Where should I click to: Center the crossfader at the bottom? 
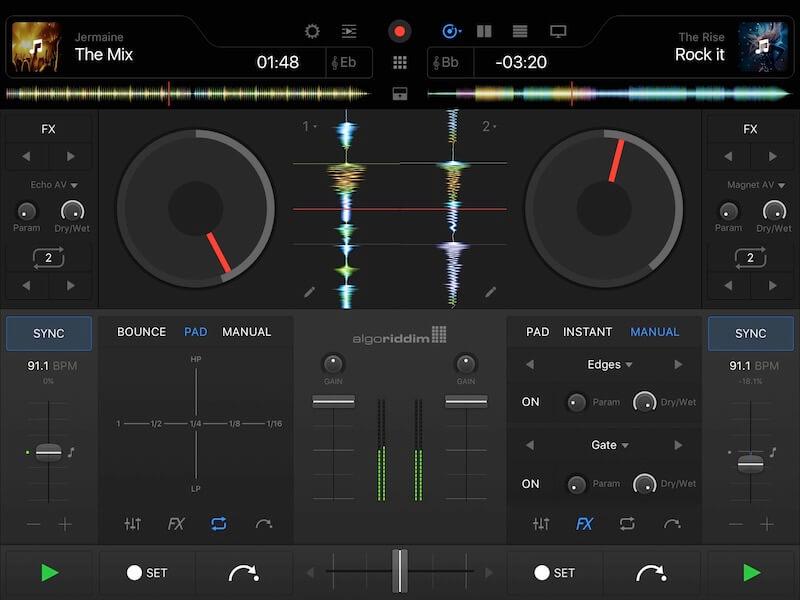(400, 568)
